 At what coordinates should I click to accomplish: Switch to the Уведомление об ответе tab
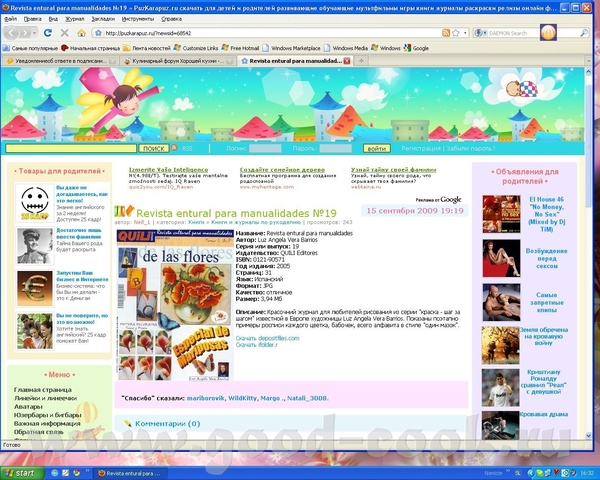(x=61, y=61)
